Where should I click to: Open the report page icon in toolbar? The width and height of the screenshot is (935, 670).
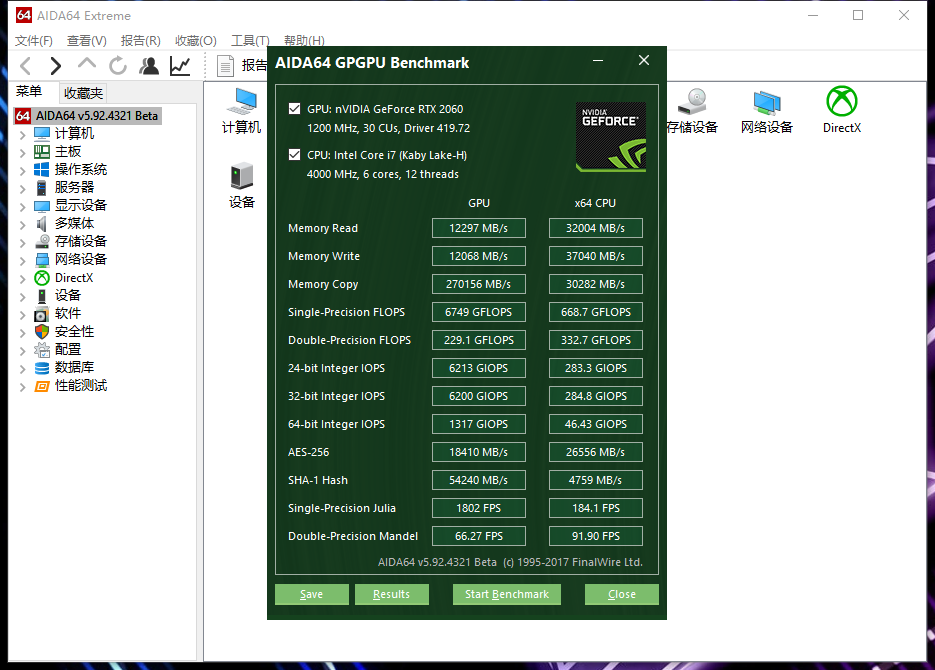point(225,66)
